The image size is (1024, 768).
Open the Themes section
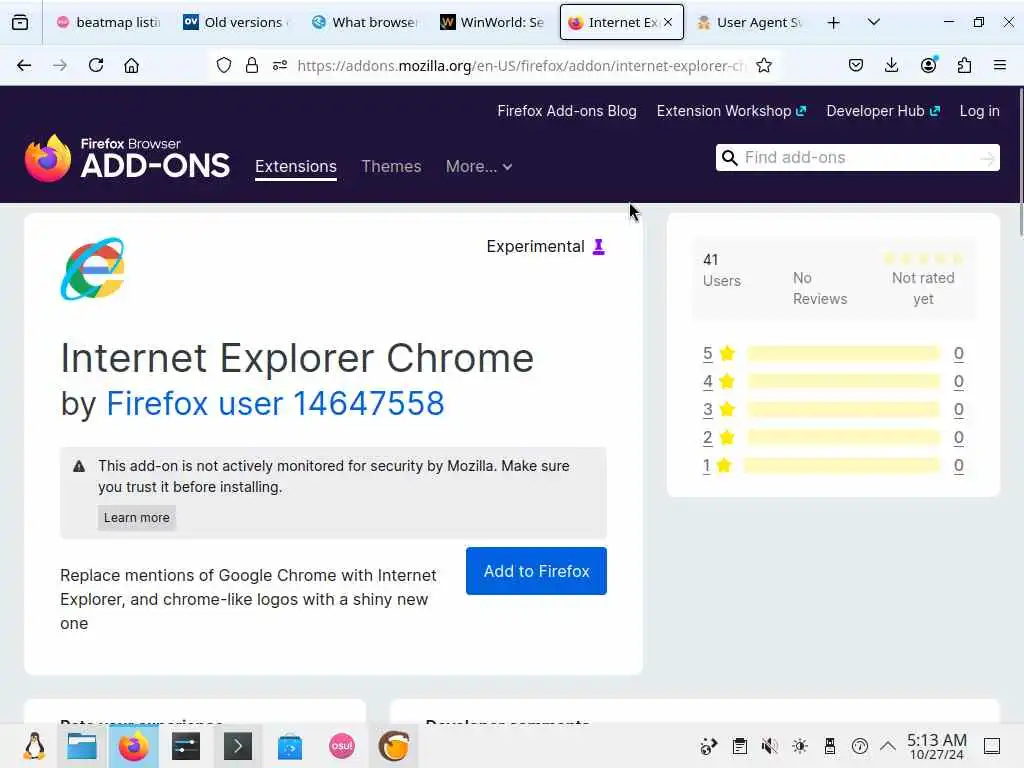click(x=391, y=167)
